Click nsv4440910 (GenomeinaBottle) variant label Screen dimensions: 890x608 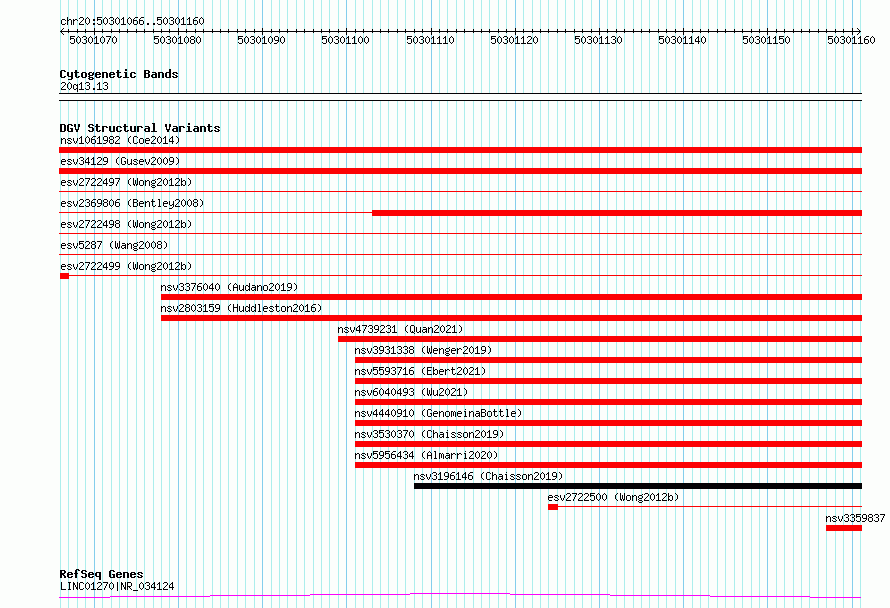[x=438, y=413]
